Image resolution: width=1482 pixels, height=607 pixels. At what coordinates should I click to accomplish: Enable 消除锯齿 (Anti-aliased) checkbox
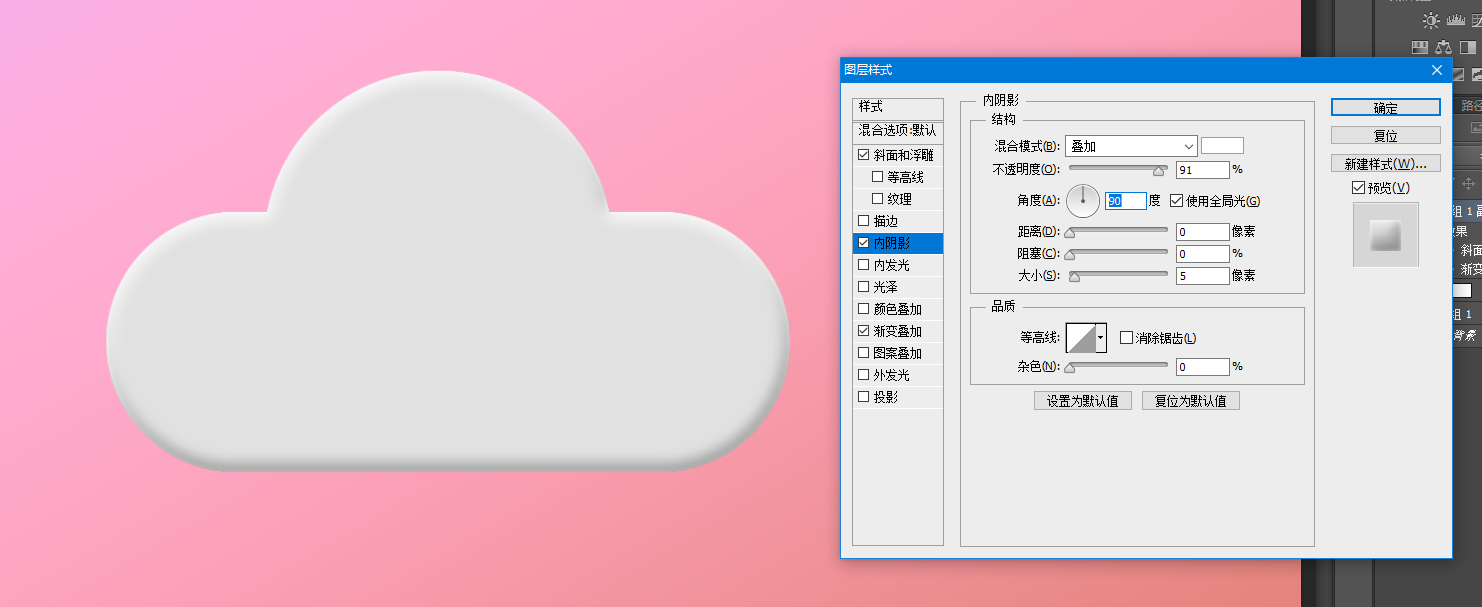1126,338
